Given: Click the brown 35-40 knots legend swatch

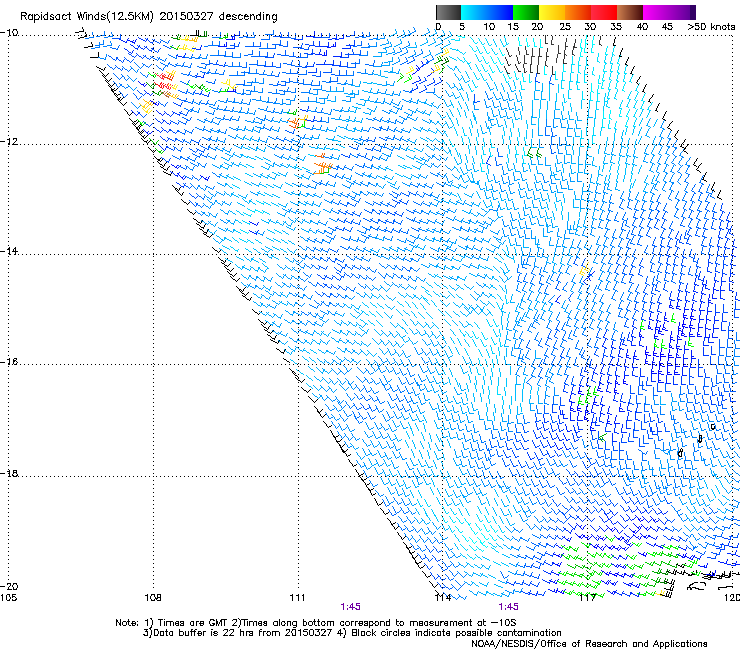Looking at the screenshot, I should click(630, 12).
